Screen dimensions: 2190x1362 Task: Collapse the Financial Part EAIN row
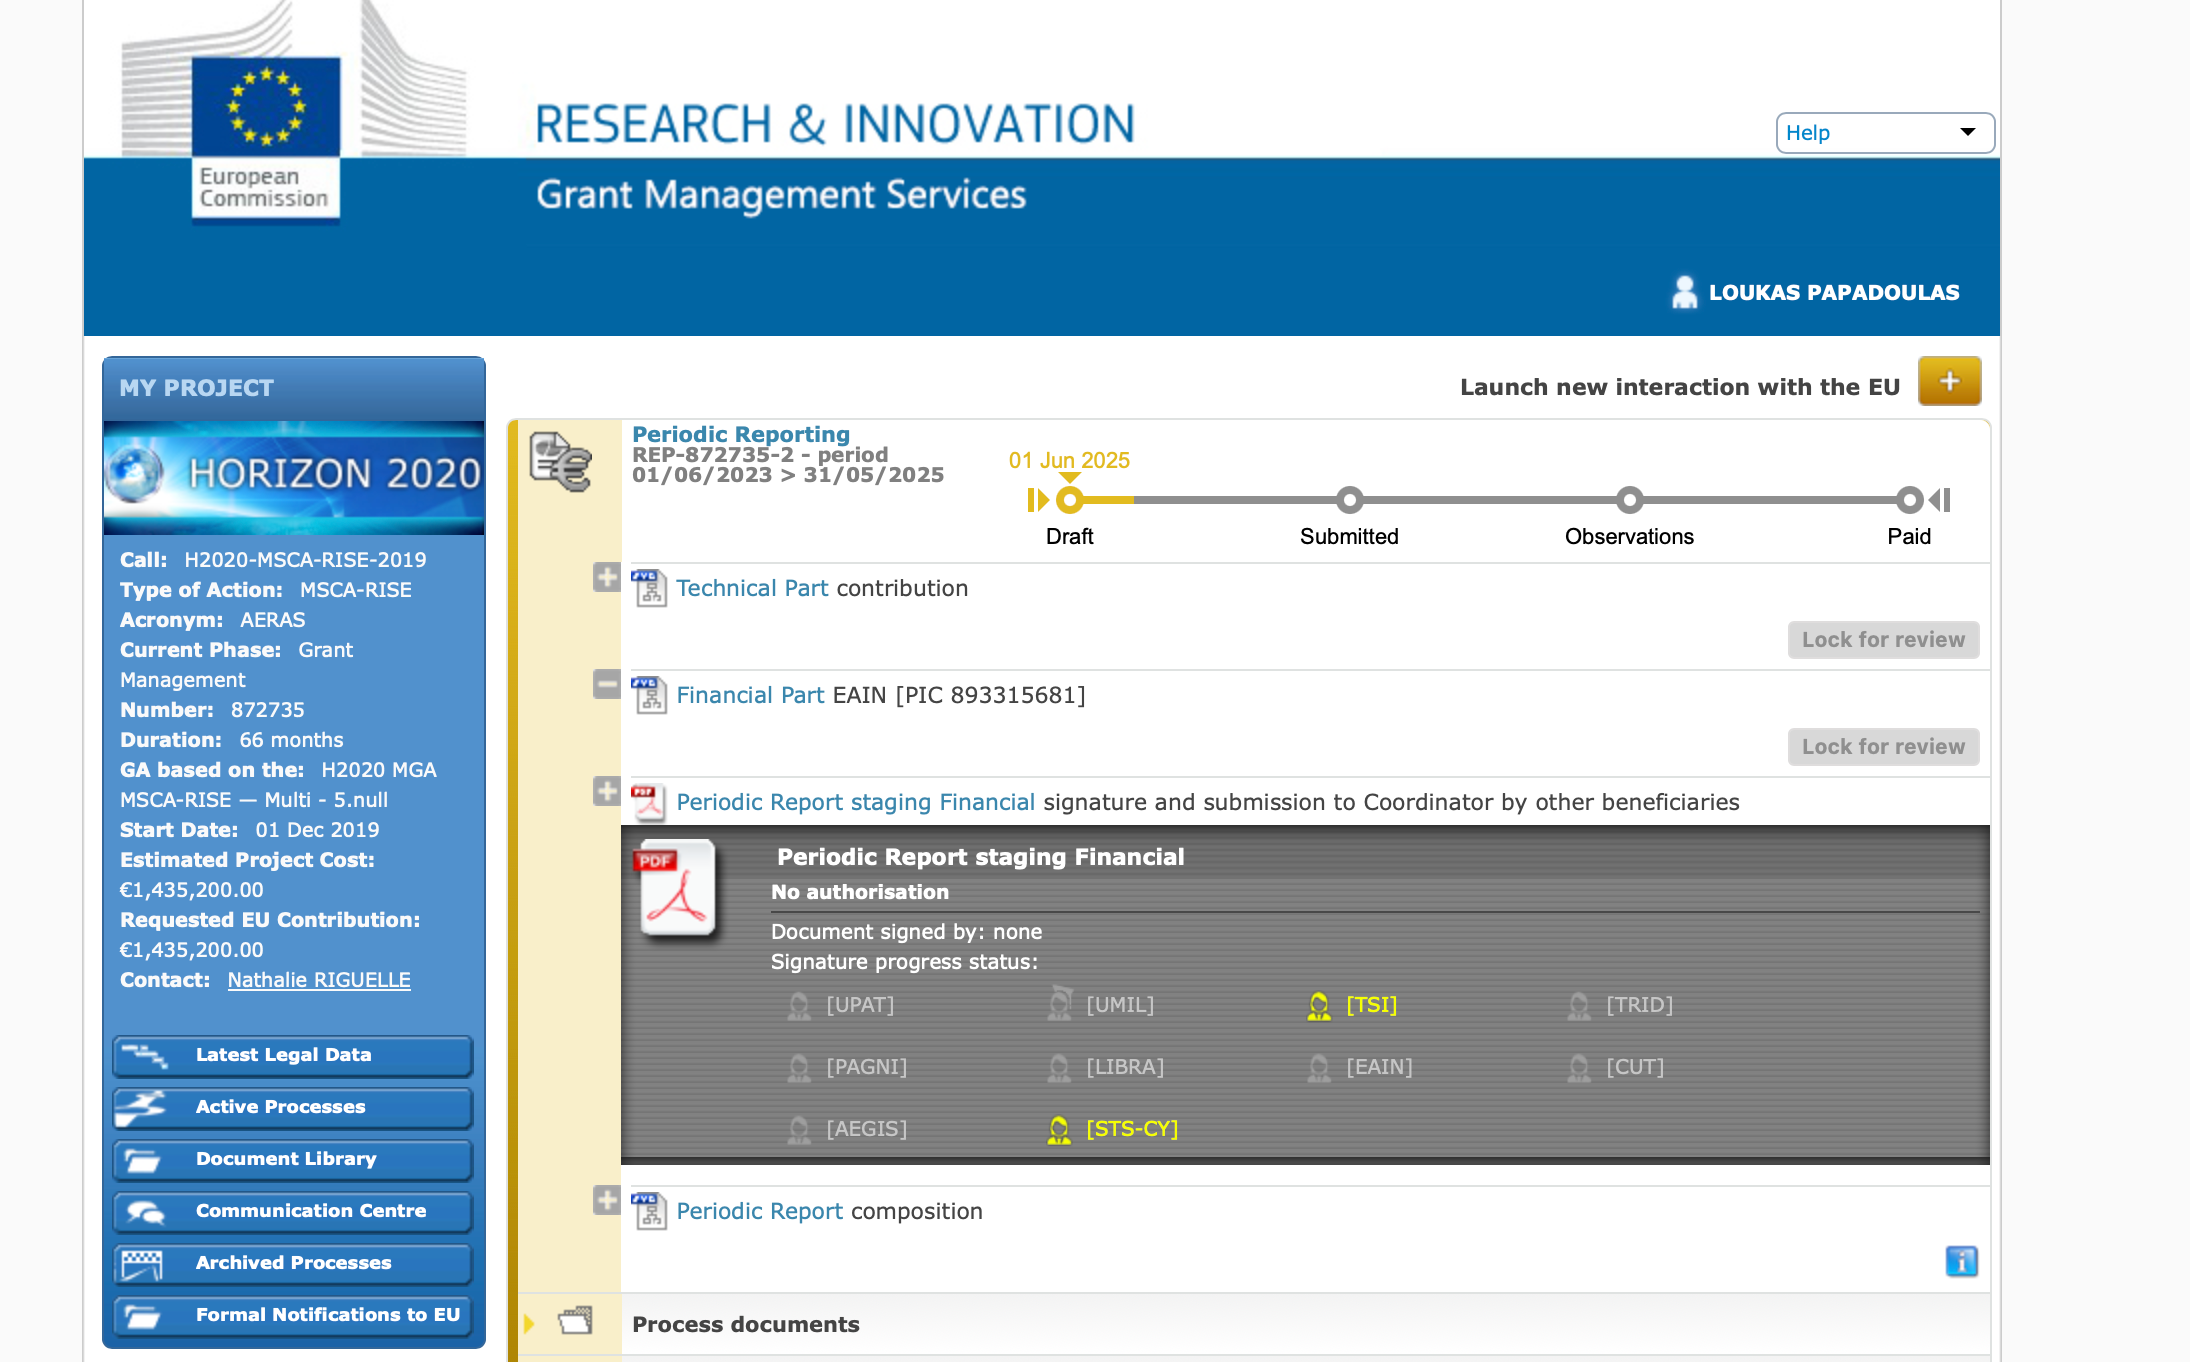click(x=606, y=684)
